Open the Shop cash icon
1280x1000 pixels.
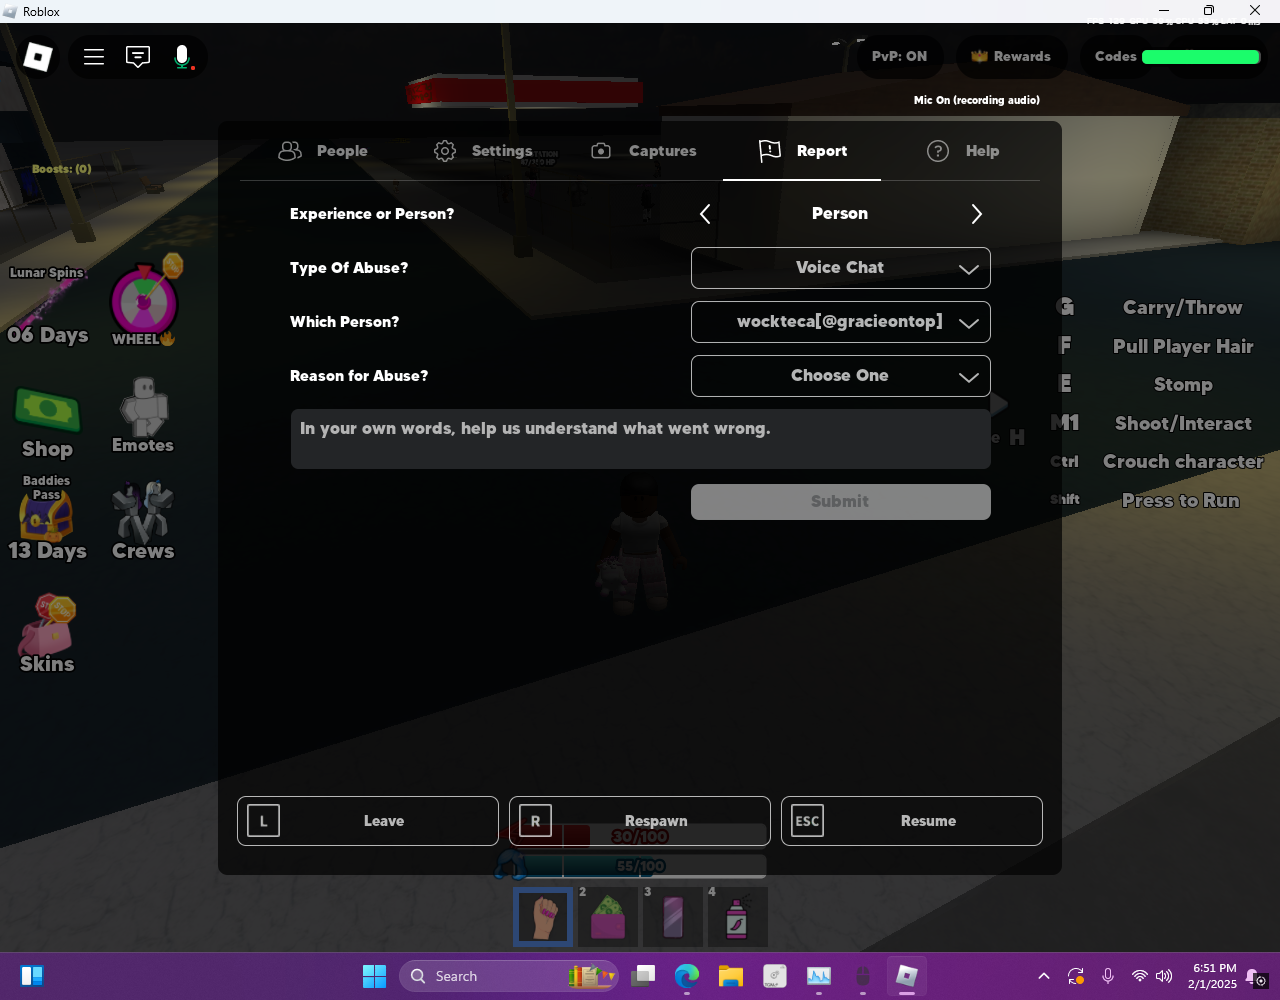[47, 424]
